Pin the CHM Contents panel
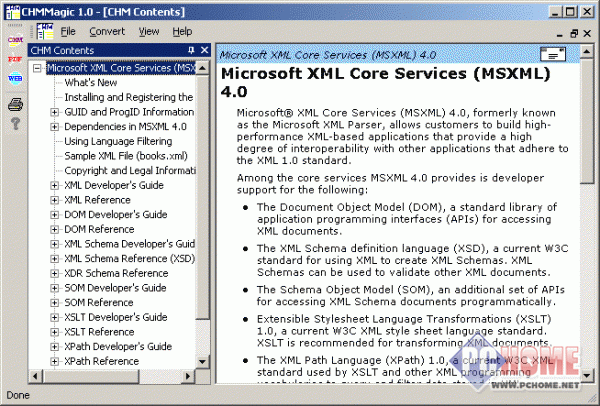 [191, 50]
